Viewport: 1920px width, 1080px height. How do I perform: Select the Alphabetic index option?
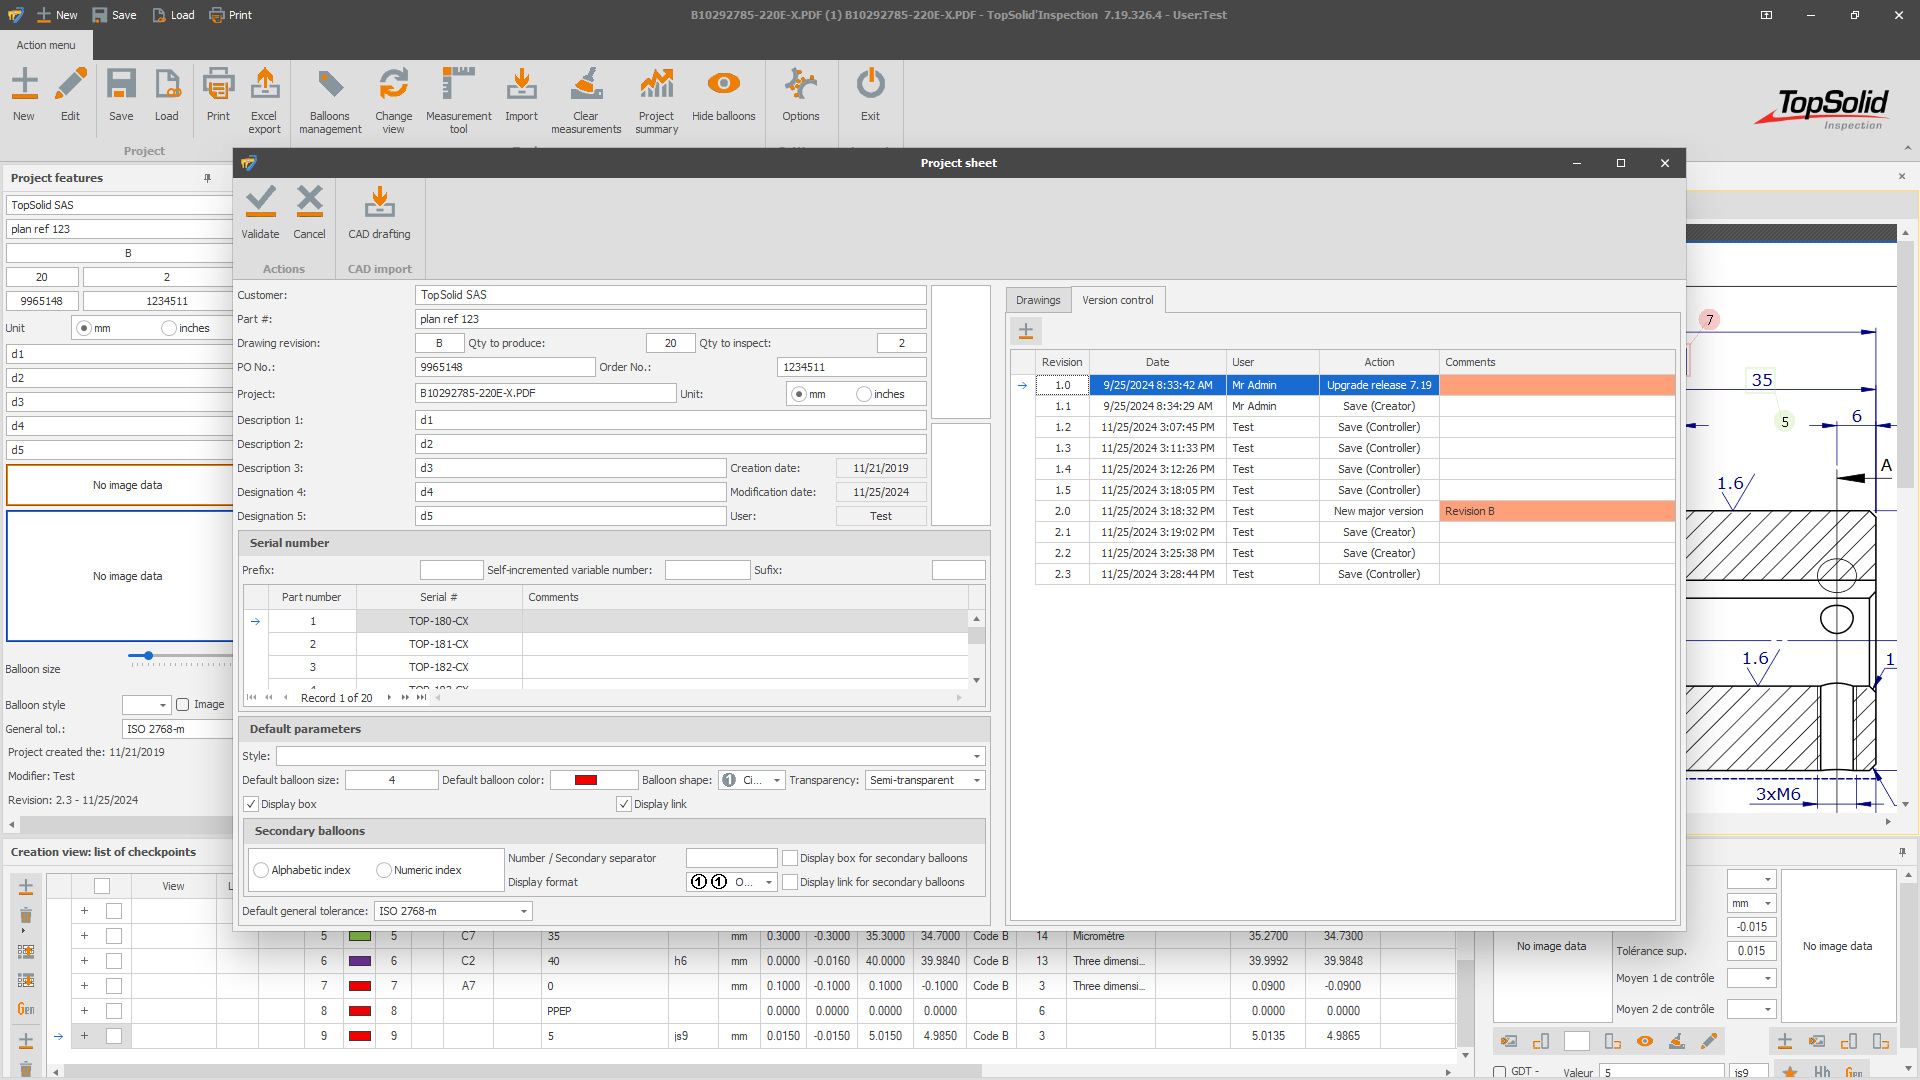(261, 870)
